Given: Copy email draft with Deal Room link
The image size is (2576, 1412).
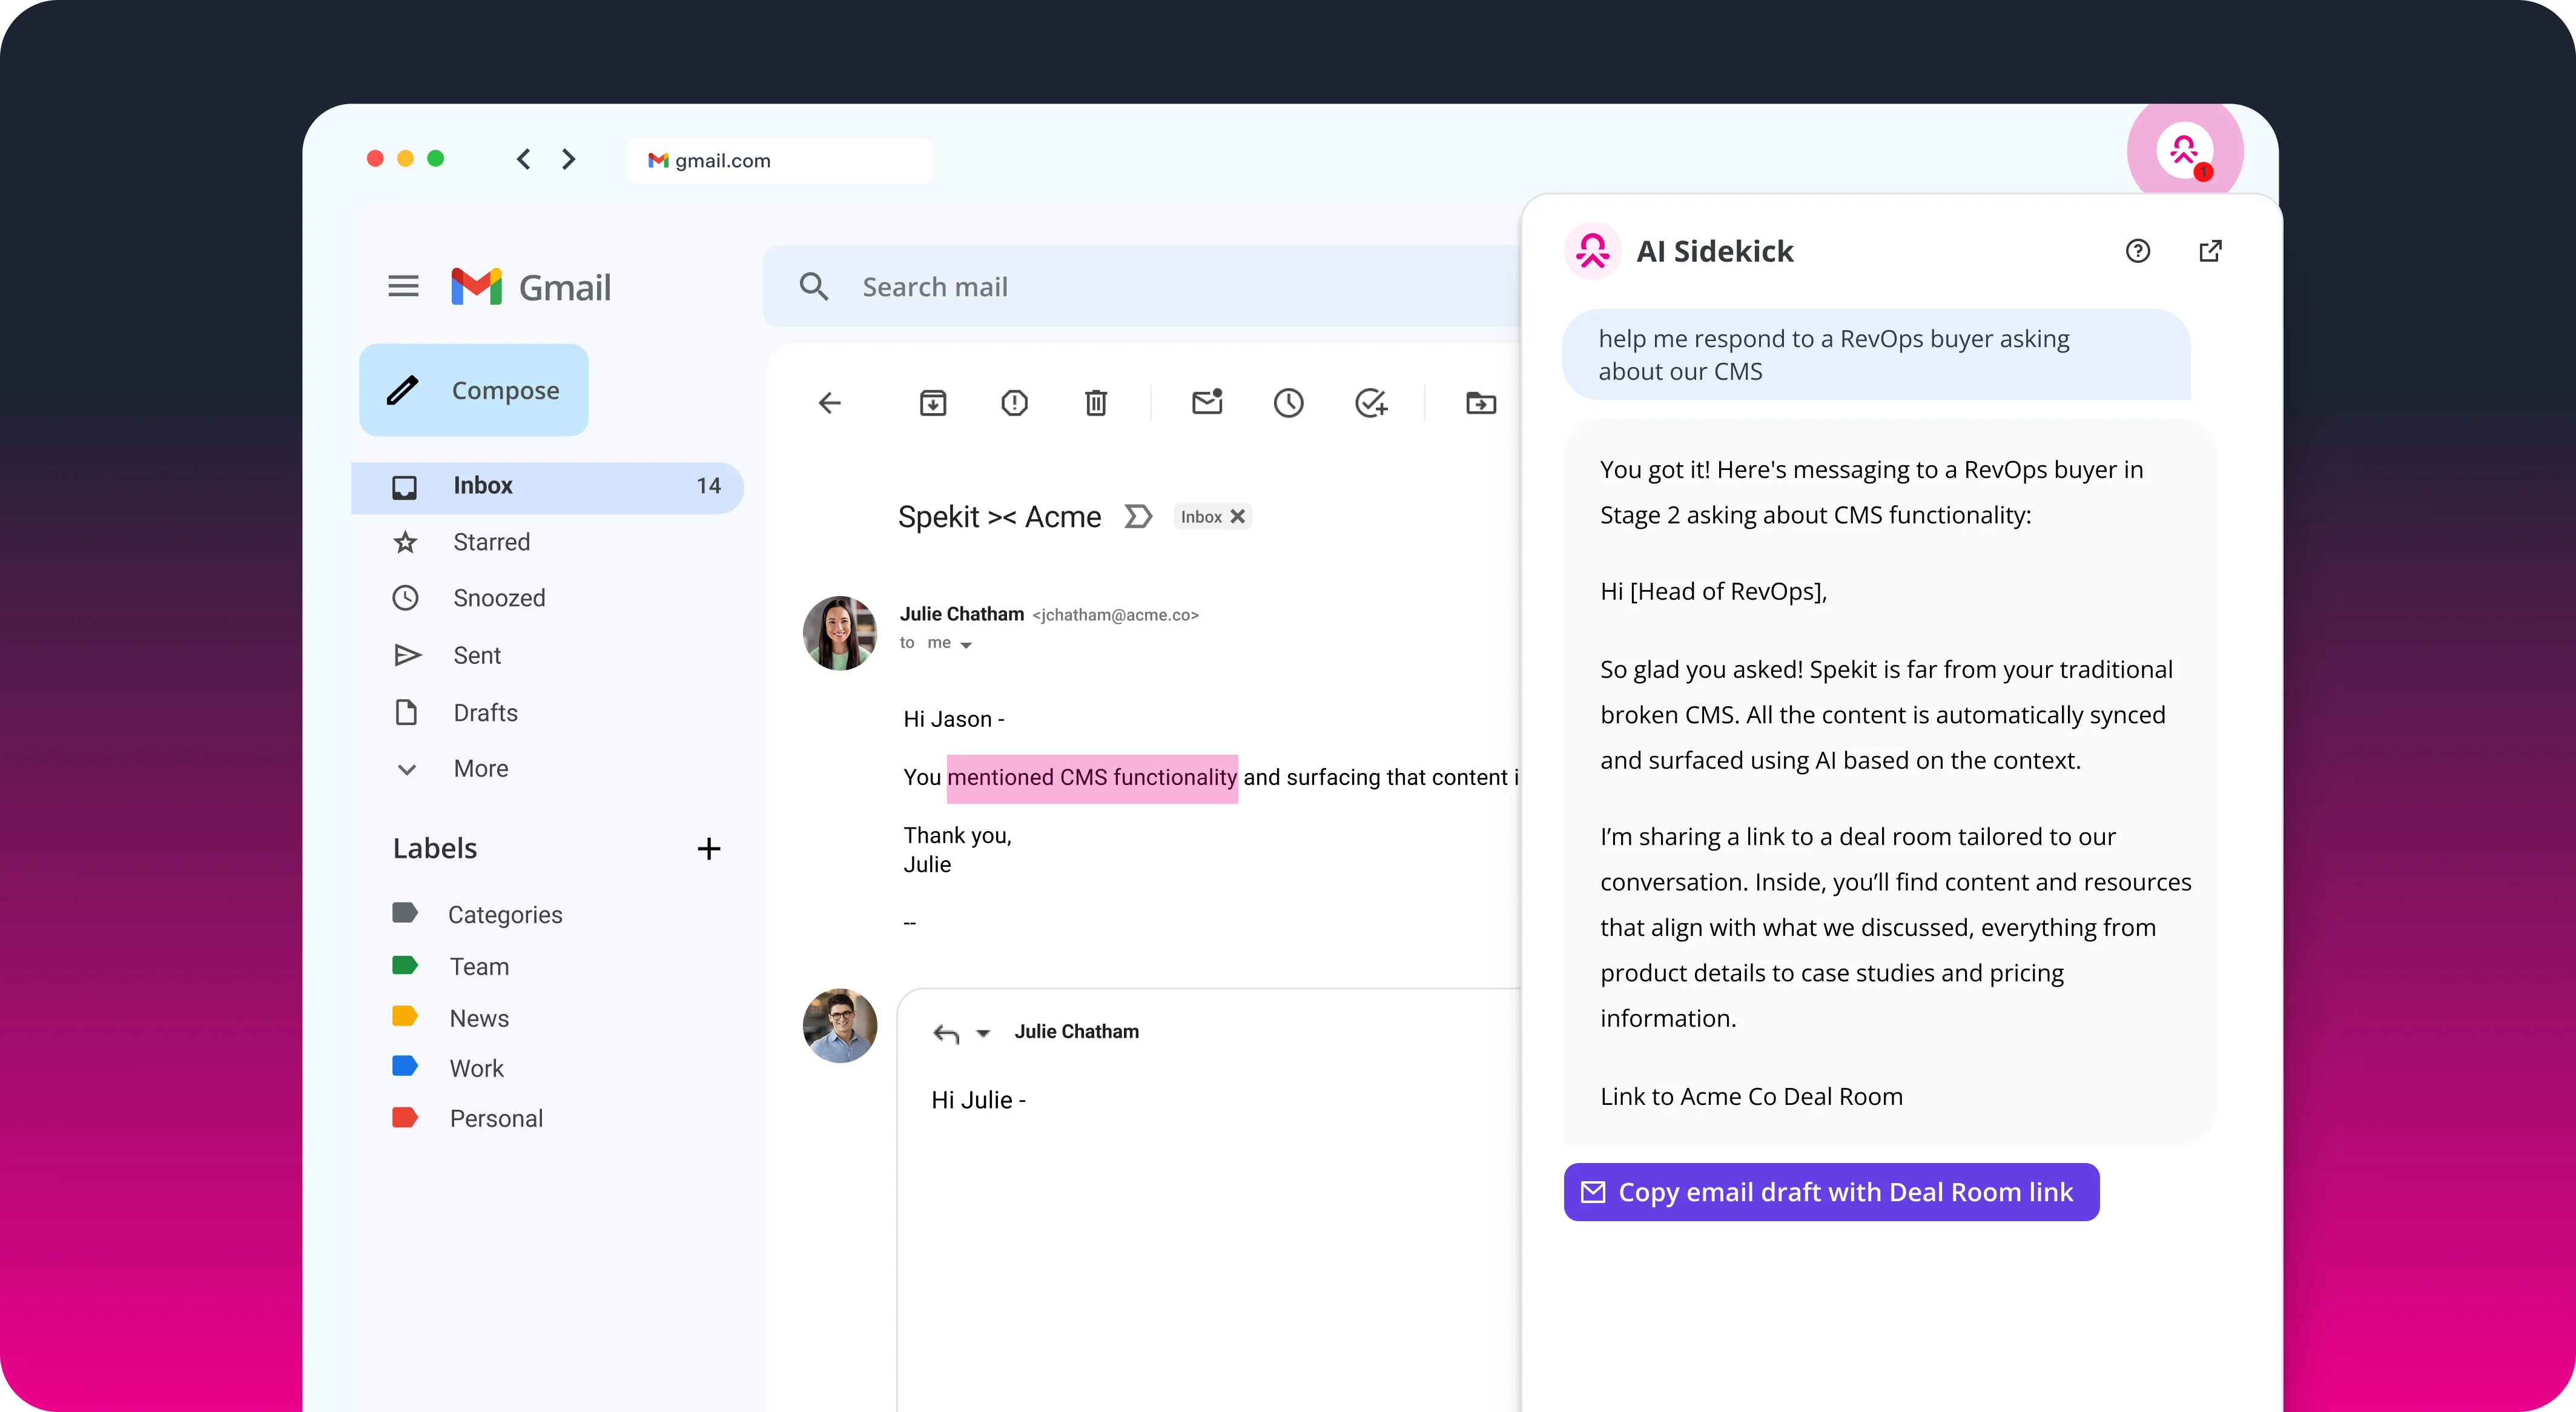Looking at the screenshot, I should pyautogui.click(x=1831, y=1192).
